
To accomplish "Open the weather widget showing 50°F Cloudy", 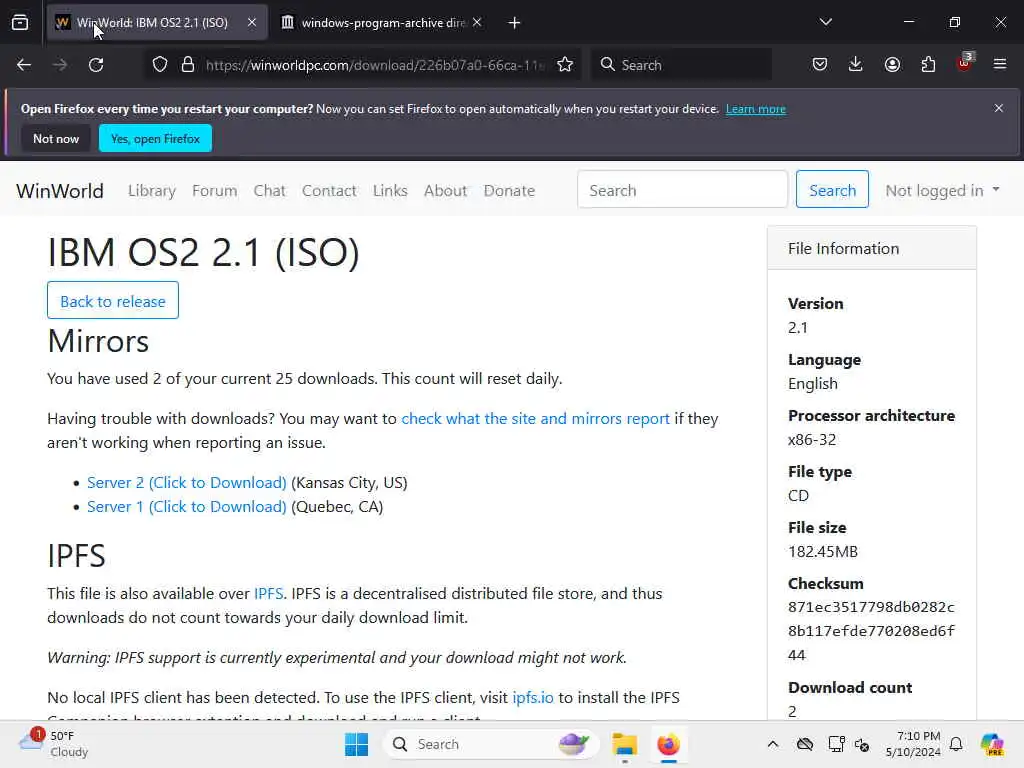I will click(x=54, y=744).
